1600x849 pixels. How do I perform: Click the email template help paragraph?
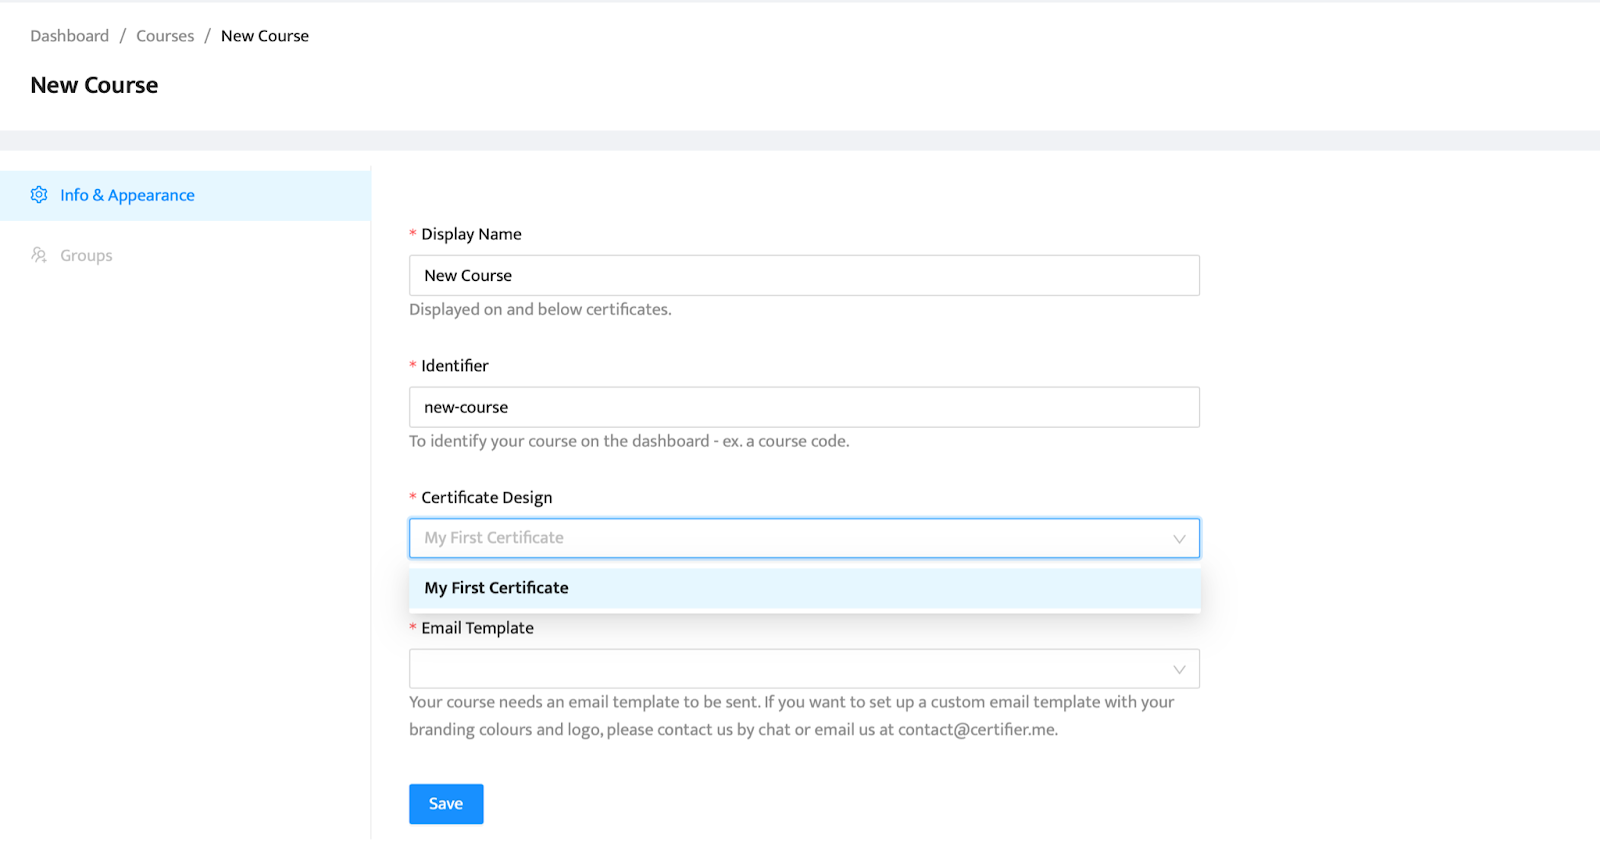792,716
